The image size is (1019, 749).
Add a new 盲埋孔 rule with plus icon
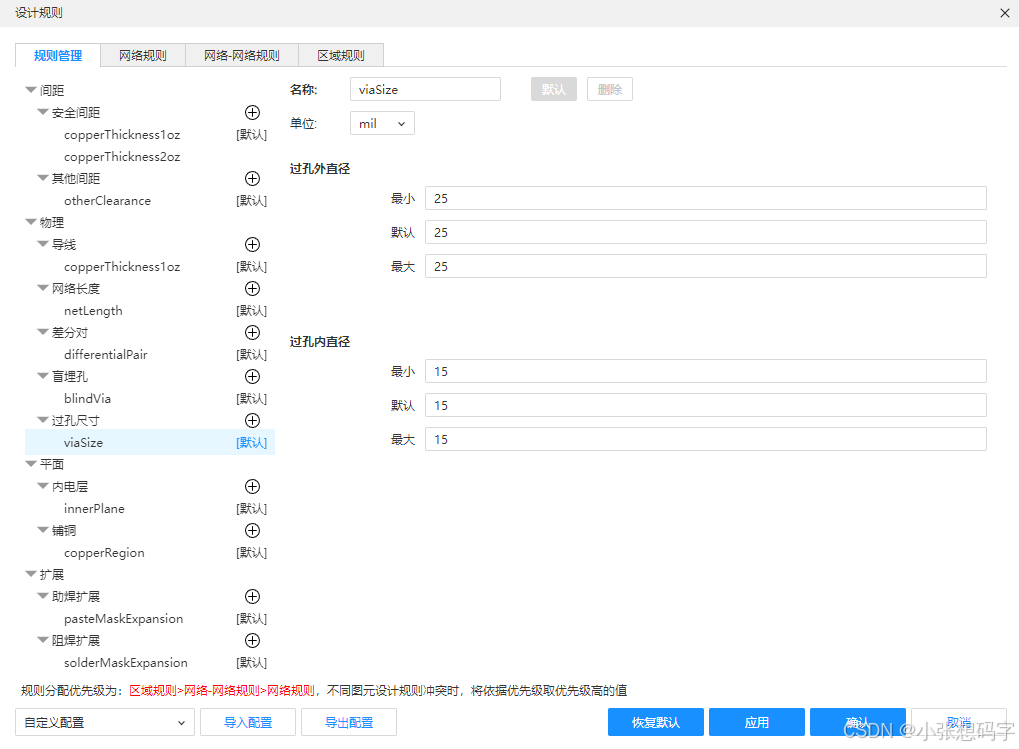(x=252, y=377)
